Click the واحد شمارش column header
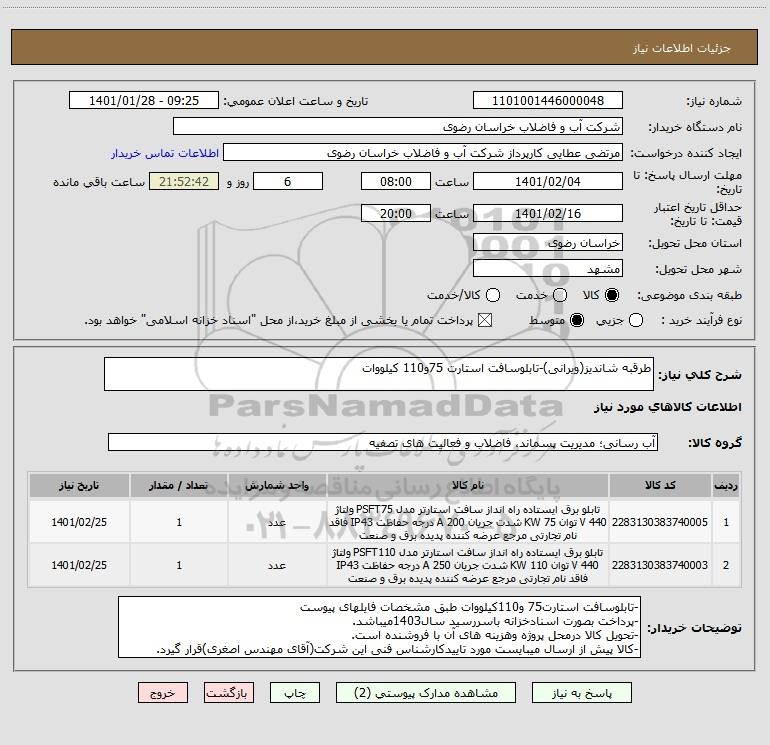The image size is (770, 745). [277, 485]
